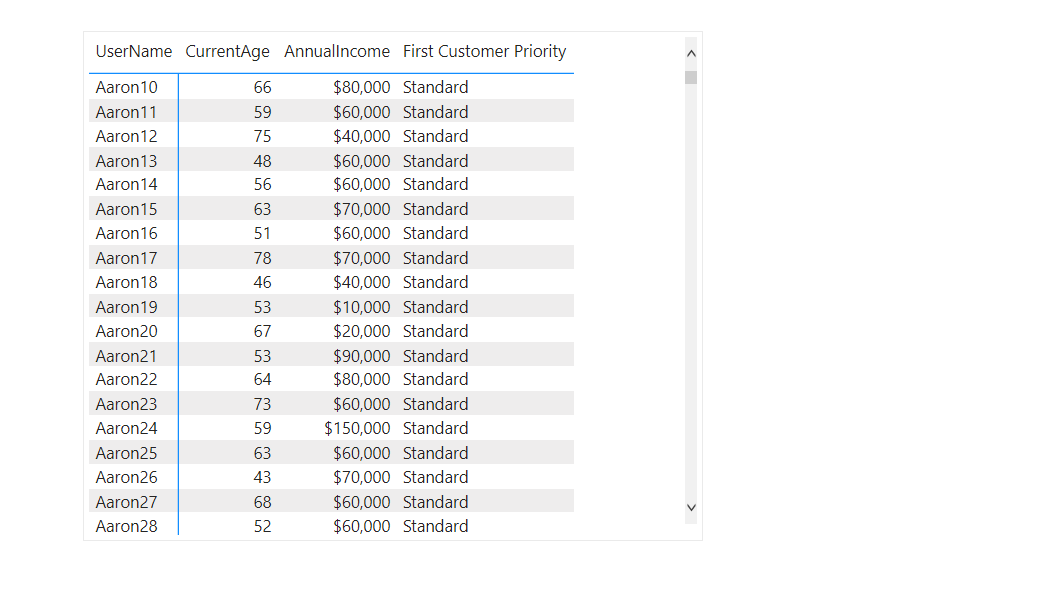Image resolution: width=1063 pixels, height=612 pixels.
Task: Select the Aaron28 username cell
Action: coord(127,526)
